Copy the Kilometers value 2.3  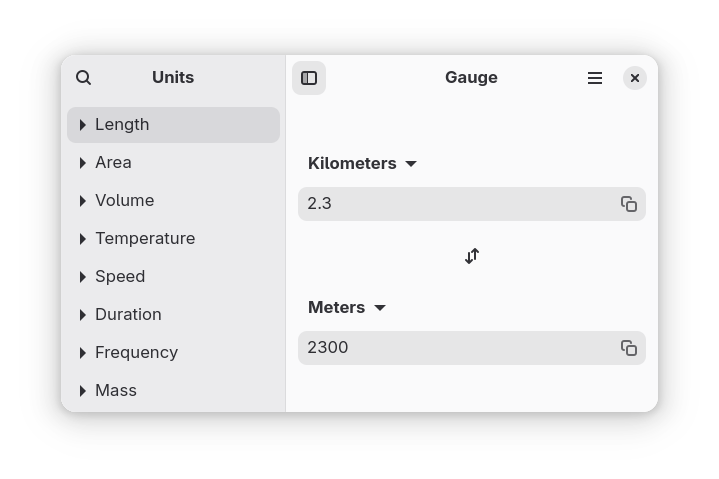coord(629,204)
